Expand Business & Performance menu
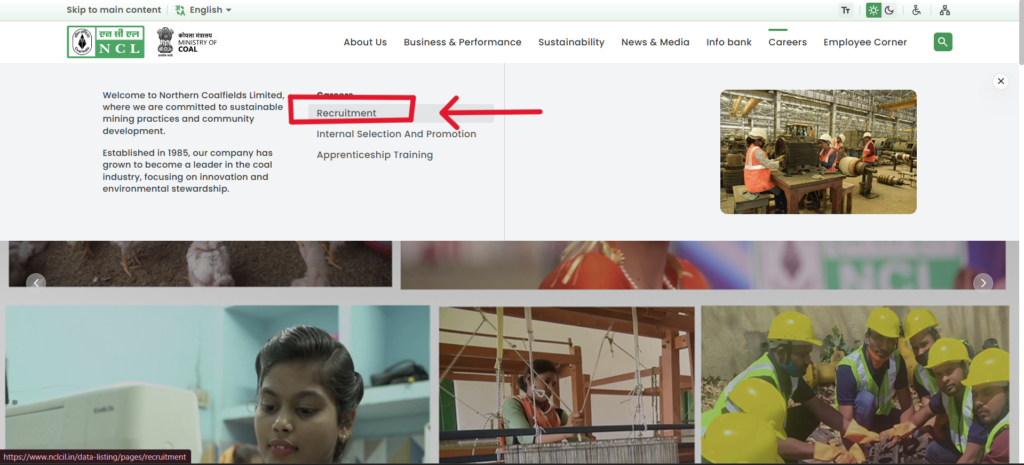The width and height of the screenshot is (1024, 465). pyautogui.click(x=462, y=42)
